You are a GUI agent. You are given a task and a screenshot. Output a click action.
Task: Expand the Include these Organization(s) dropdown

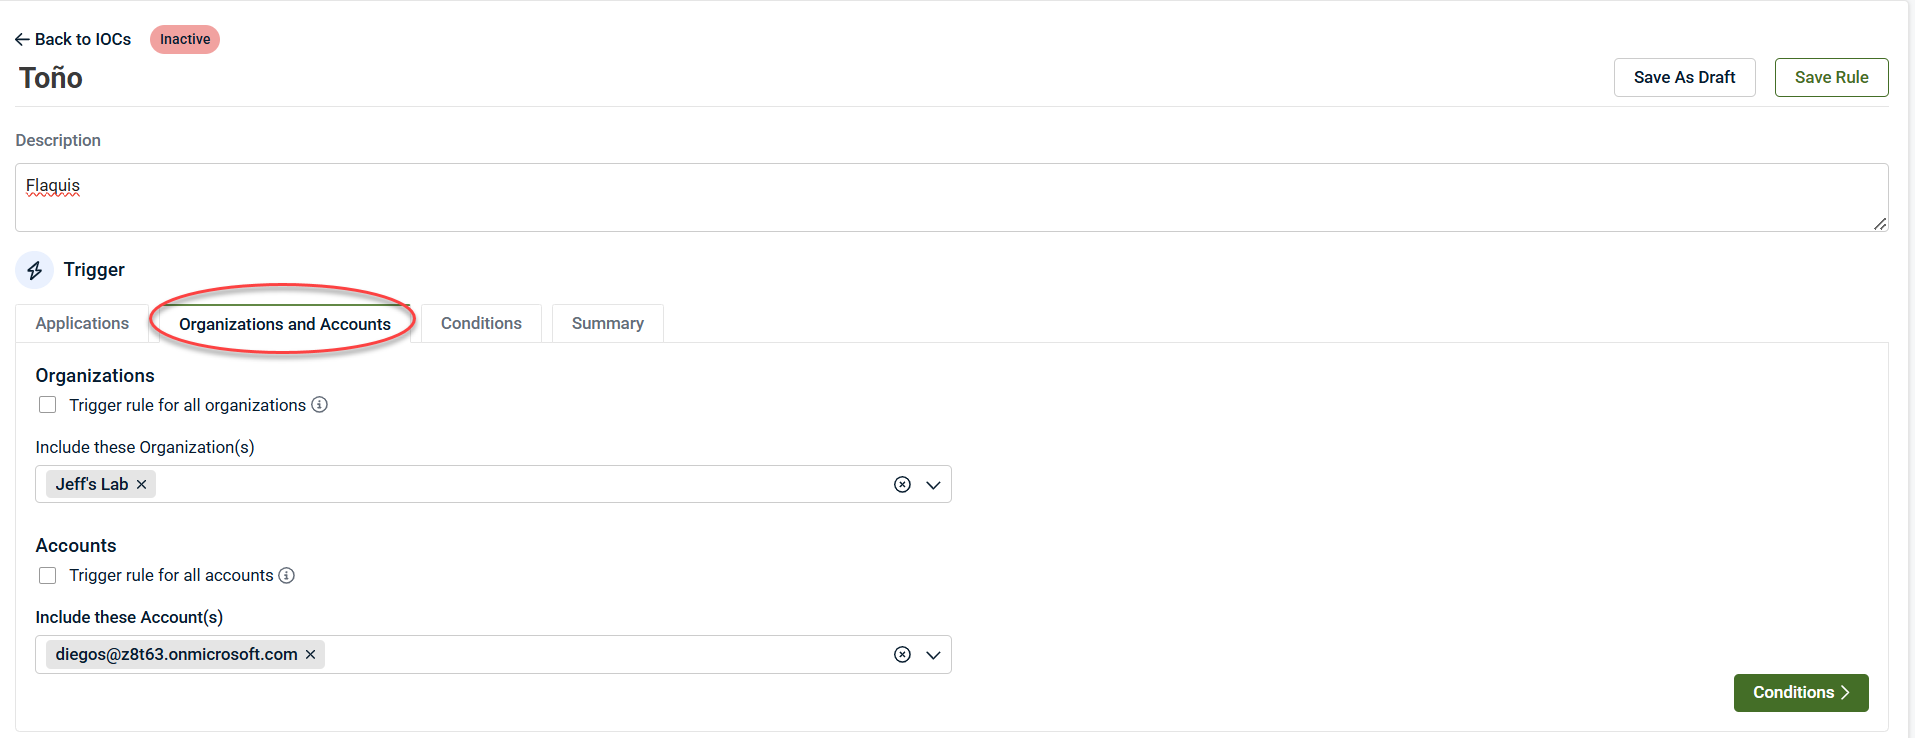click(x=933, y=485)
